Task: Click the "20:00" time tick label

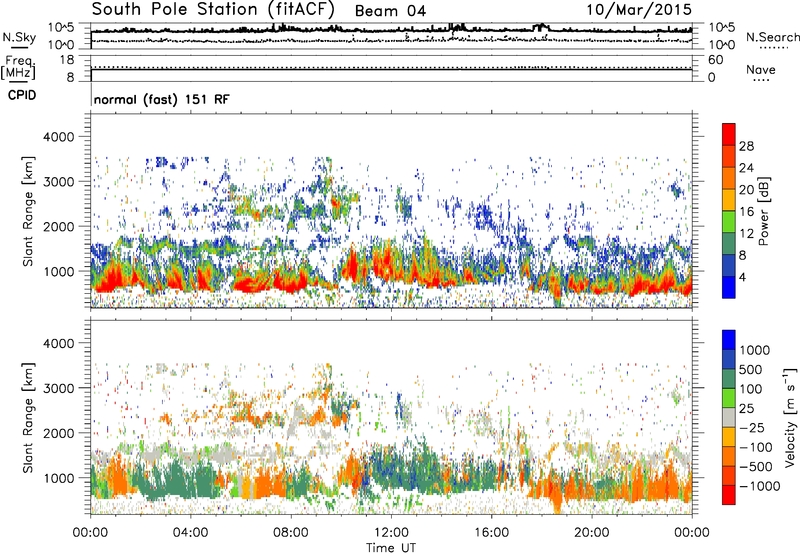Action: (x=591, y=533)
